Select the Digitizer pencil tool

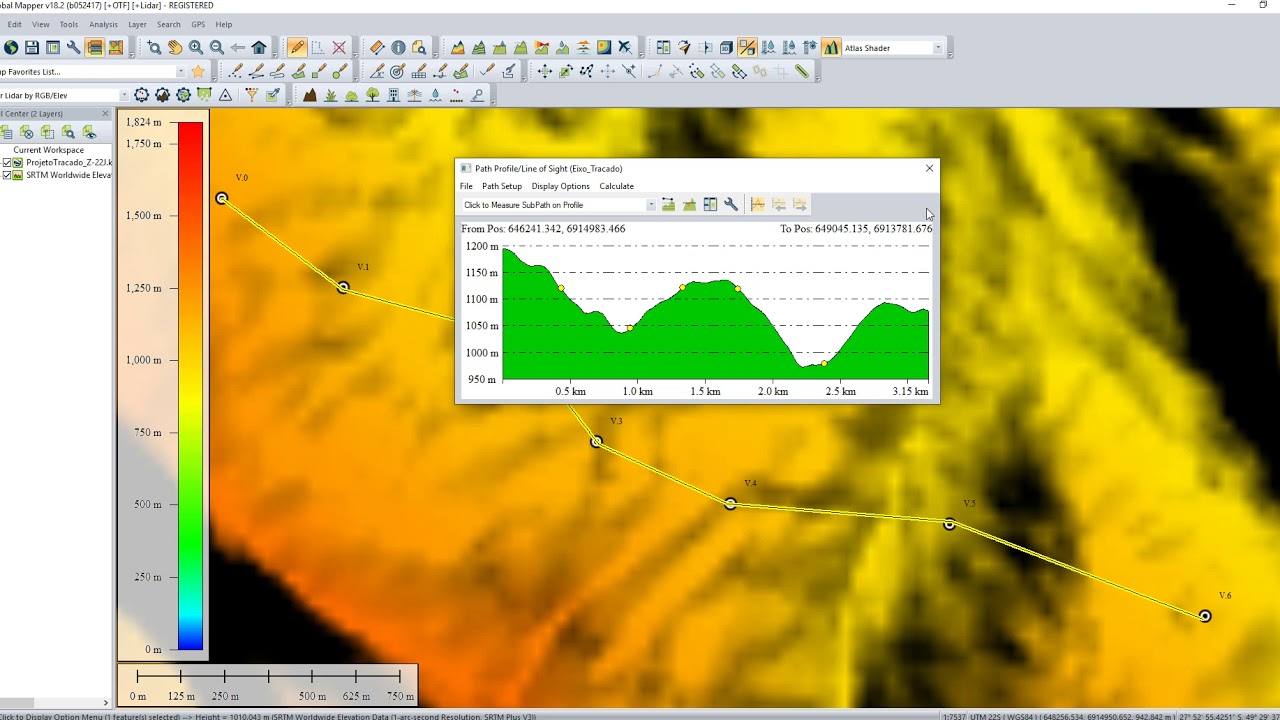click(297, 47)
